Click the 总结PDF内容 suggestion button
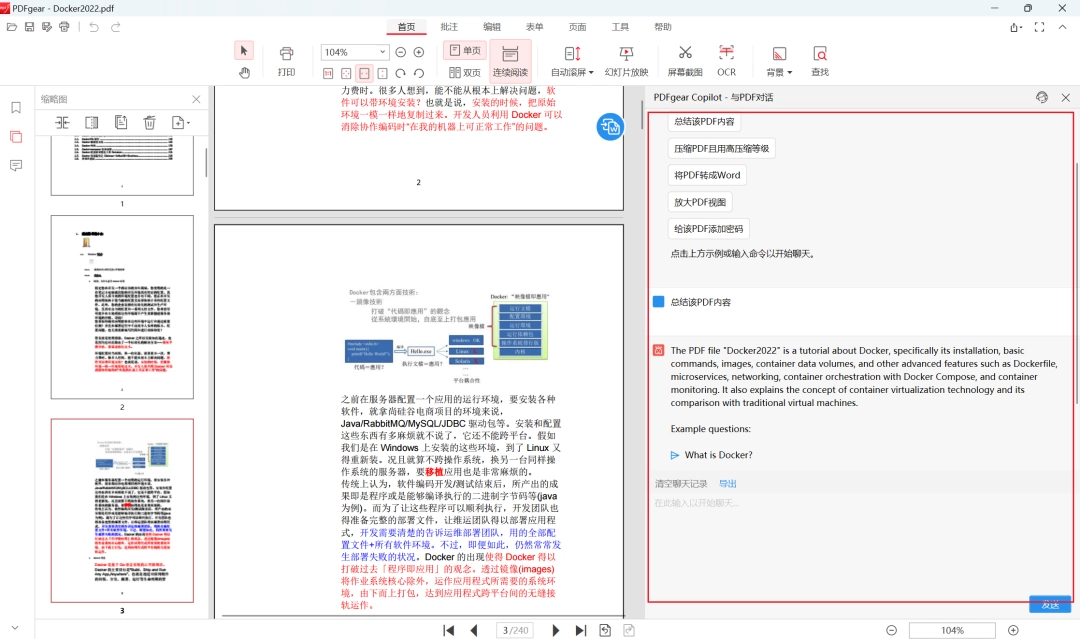Screen dimensions: 1080x639 (x=704, y=121)
